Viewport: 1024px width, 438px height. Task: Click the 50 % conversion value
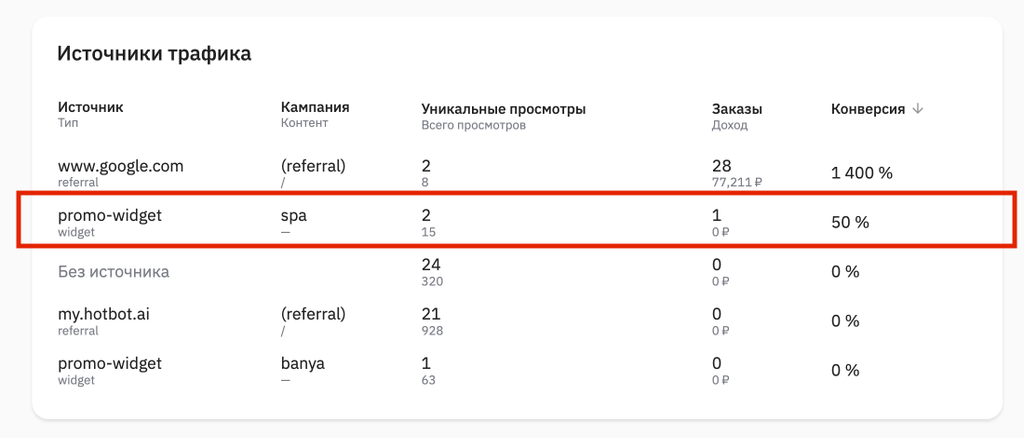pyautogui.click(x=850, y=222)
